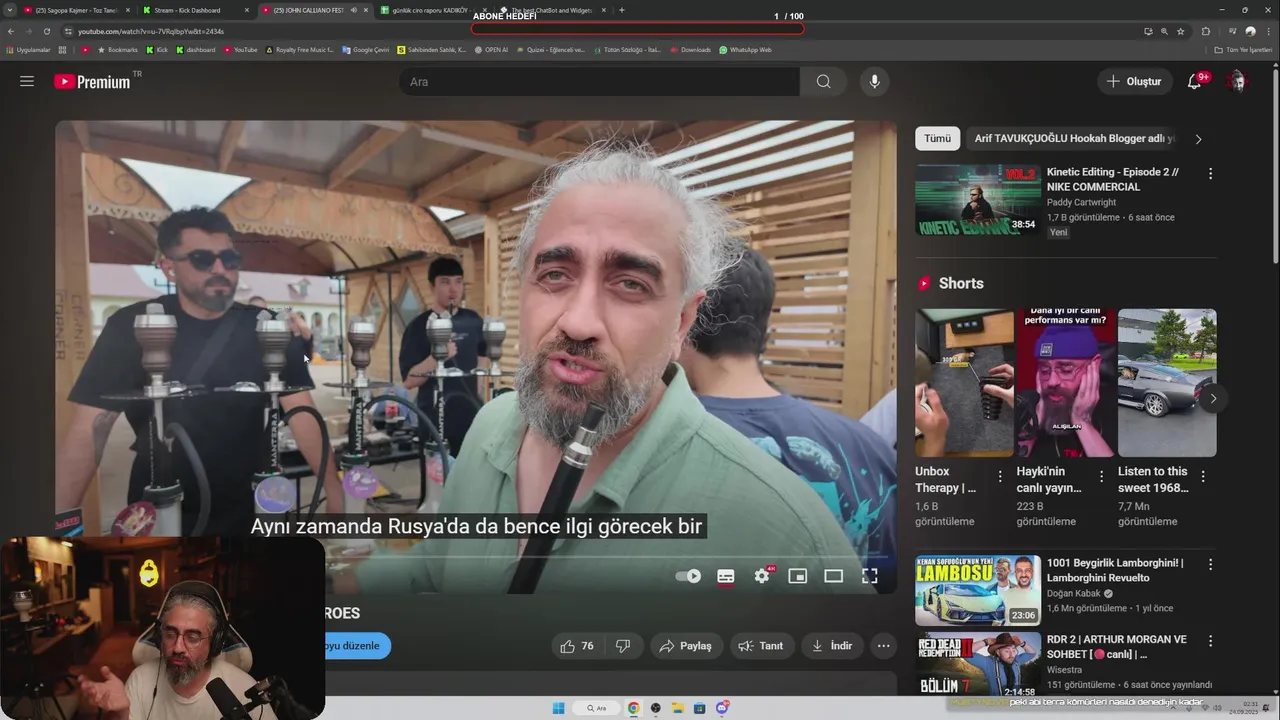Open File Explorer from taskbar
Image resolution: width=1280 pixels, height=720 pixels.
678,708
